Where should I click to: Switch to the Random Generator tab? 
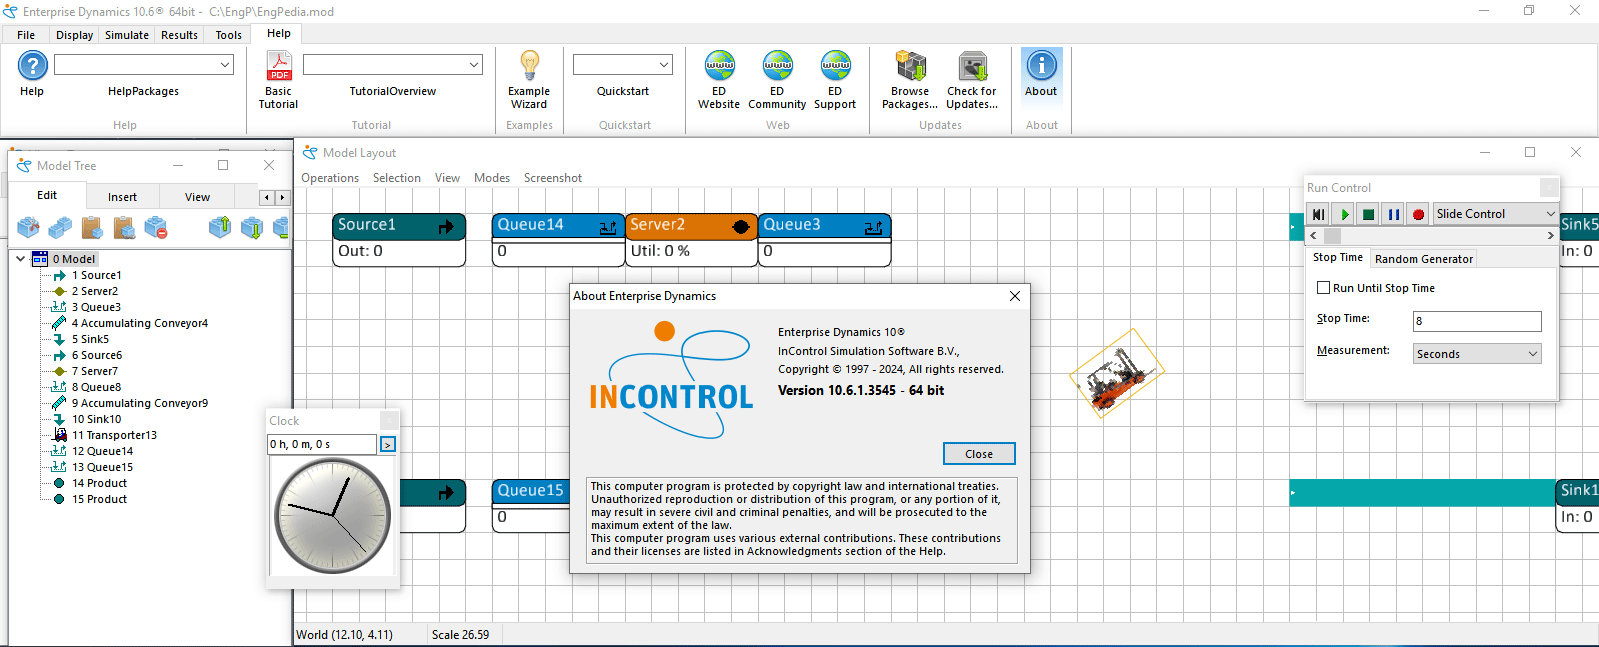click(1424, 259)
